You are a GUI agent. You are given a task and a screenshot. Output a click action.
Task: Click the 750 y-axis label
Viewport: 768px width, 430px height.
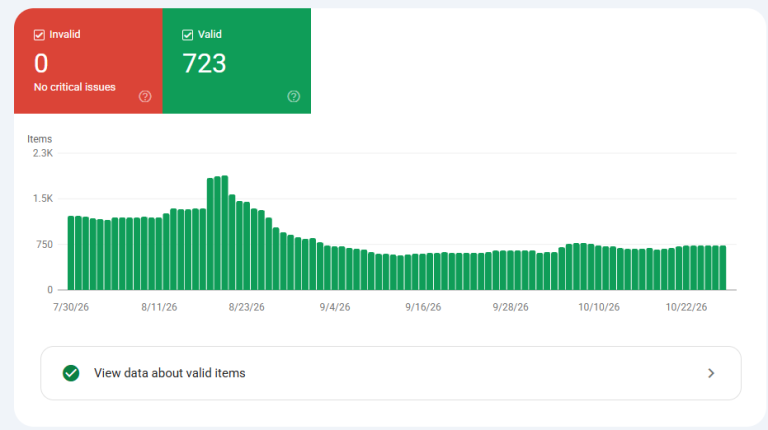pyautogui.click(x=44, y=244)
